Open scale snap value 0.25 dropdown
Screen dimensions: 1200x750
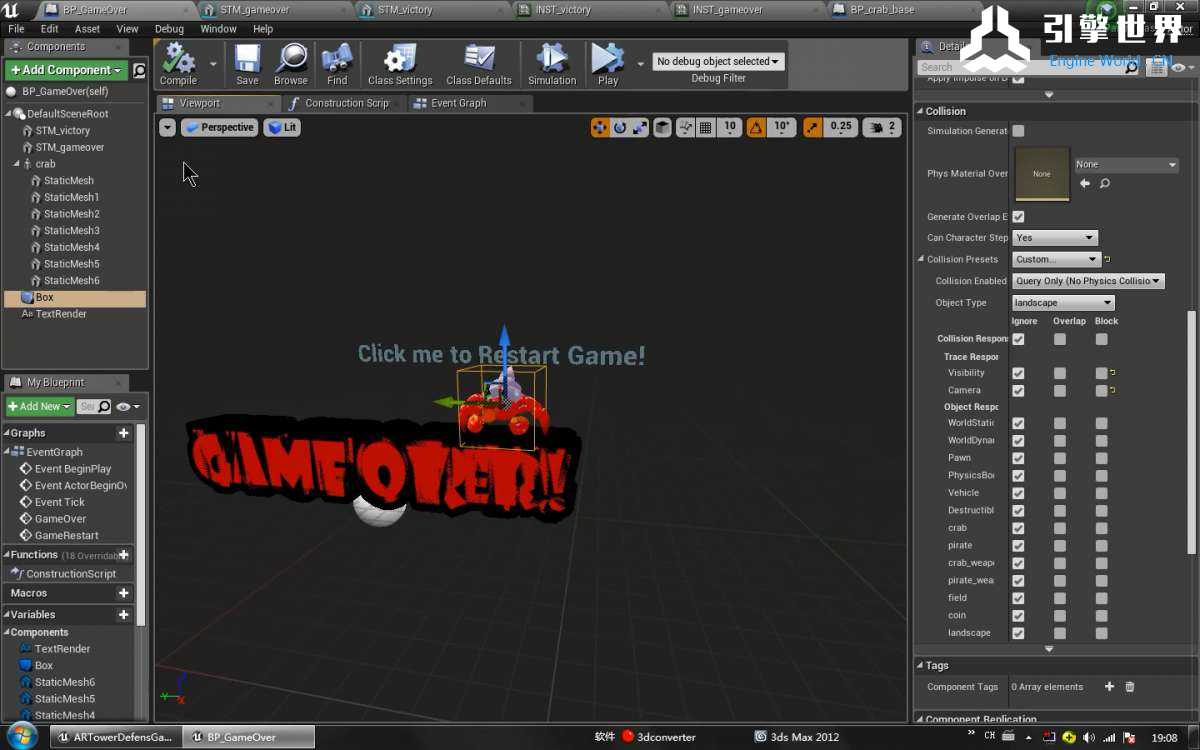pos(841,127)
